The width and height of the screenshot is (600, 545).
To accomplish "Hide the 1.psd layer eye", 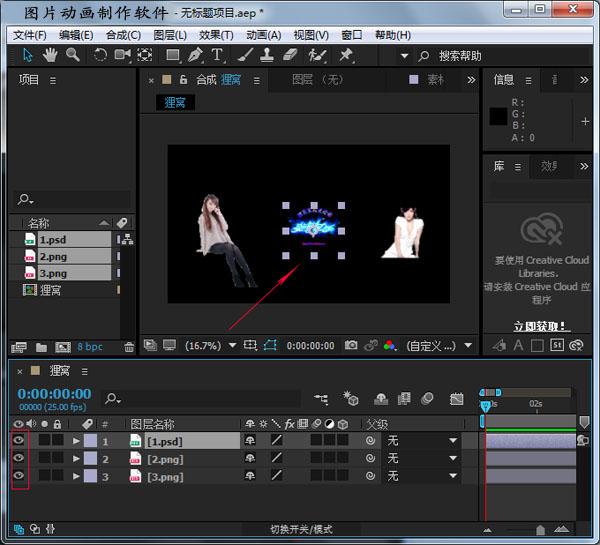I will [18, 441].
